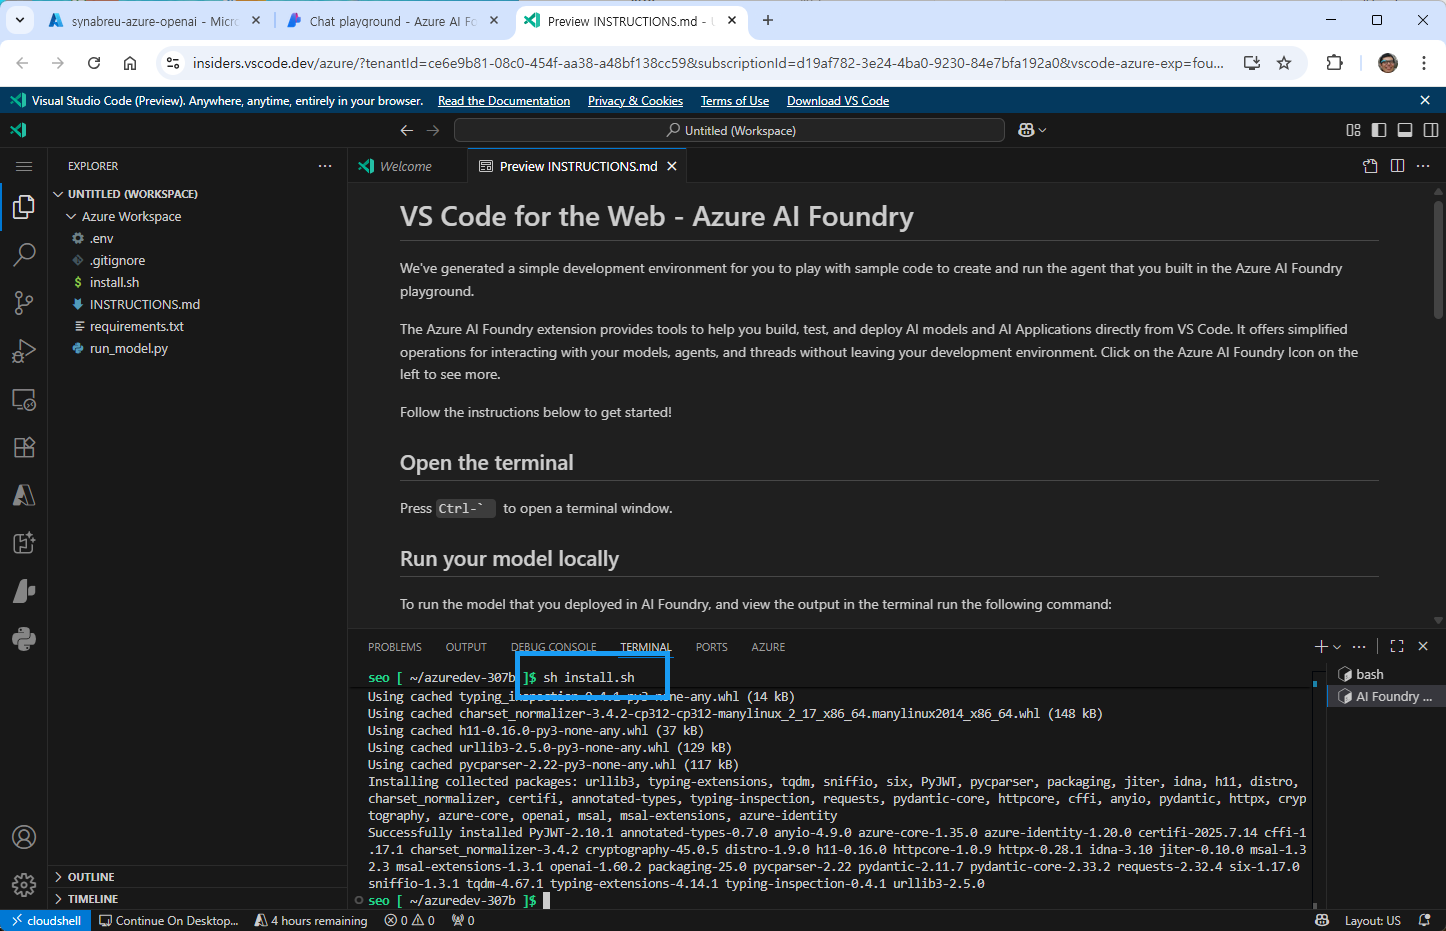Image resolution: width=1446 pixels, height=931 pixels.
Task: Click the command center search box
Action: tap(729, 130)
